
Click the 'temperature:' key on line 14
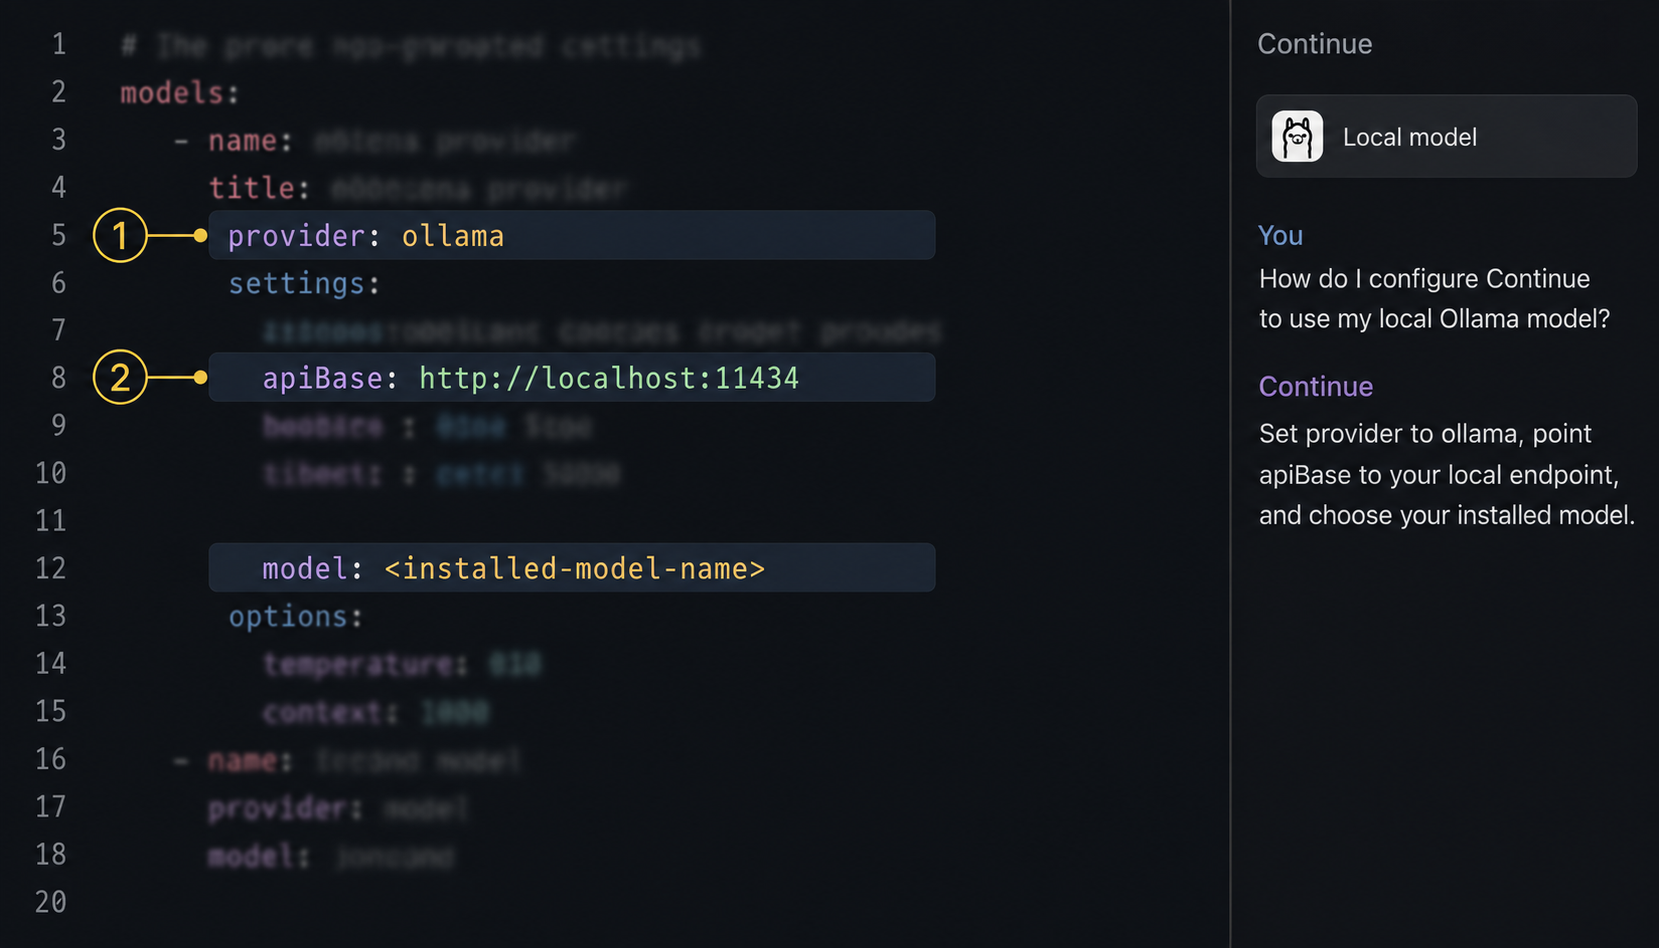pos(365,664)
